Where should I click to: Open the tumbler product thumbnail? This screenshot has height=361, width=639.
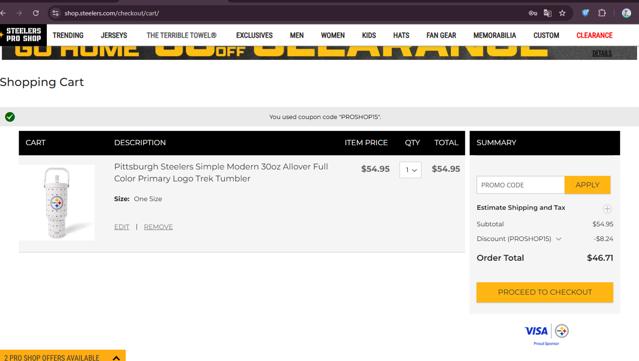pyautogui.click(x=57, y=203)
